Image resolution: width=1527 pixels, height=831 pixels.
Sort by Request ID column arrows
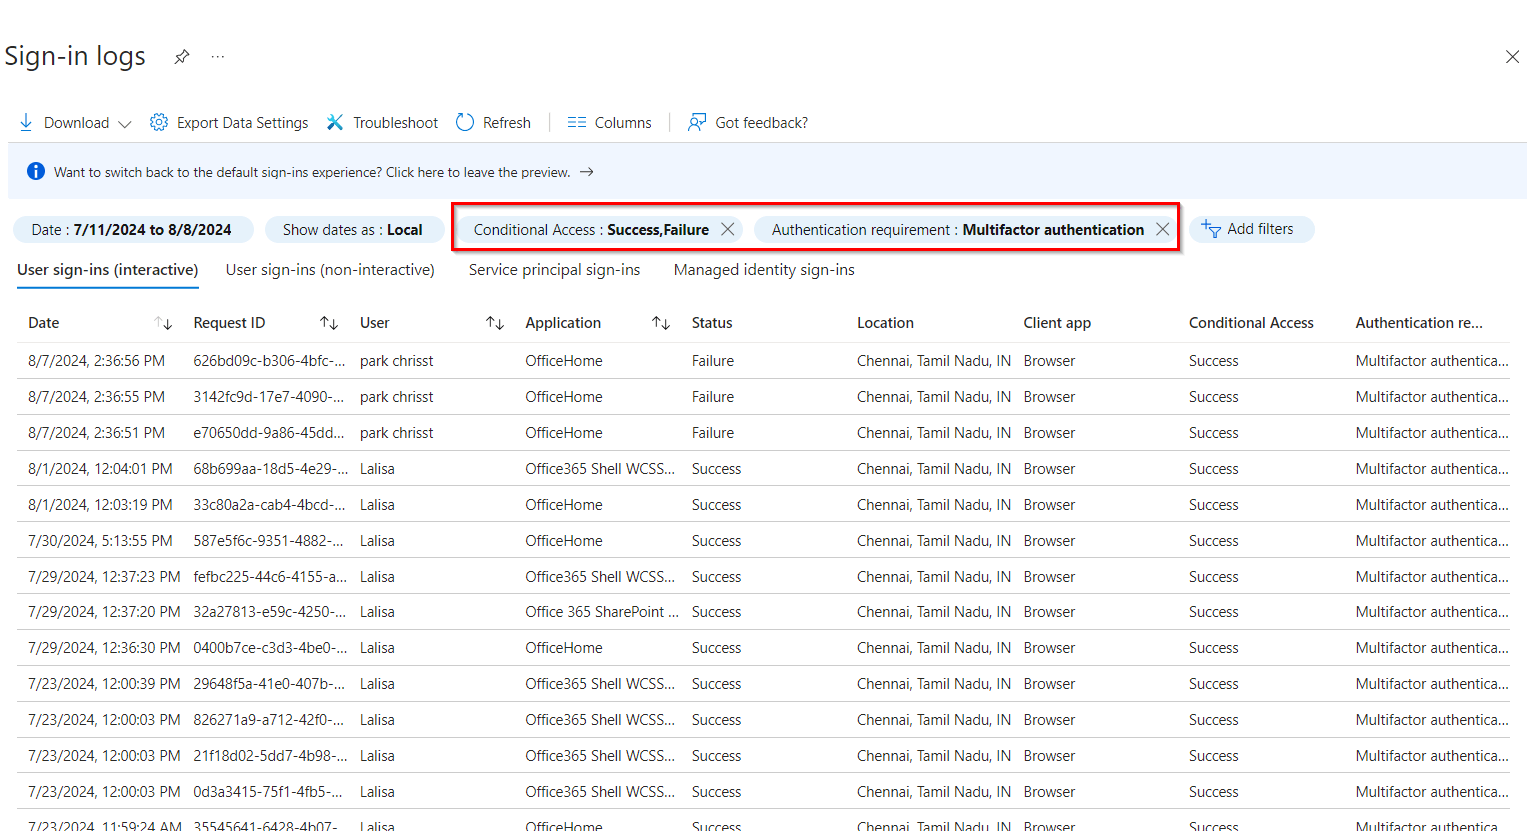coord(329,323)
